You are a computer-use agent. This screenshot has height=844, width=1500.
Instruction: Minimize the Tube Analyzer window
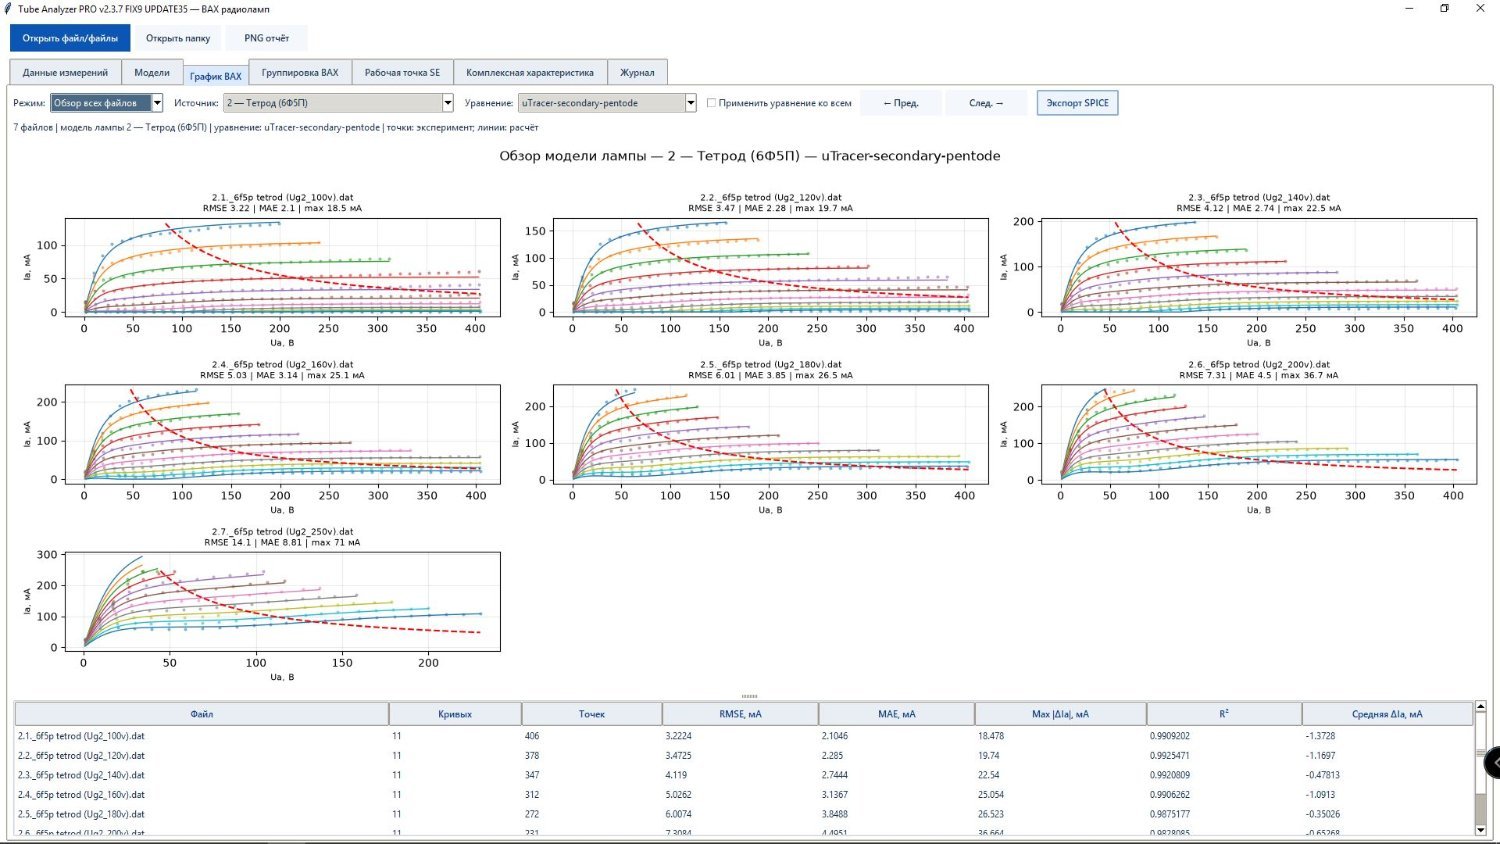click(1409, 8)
